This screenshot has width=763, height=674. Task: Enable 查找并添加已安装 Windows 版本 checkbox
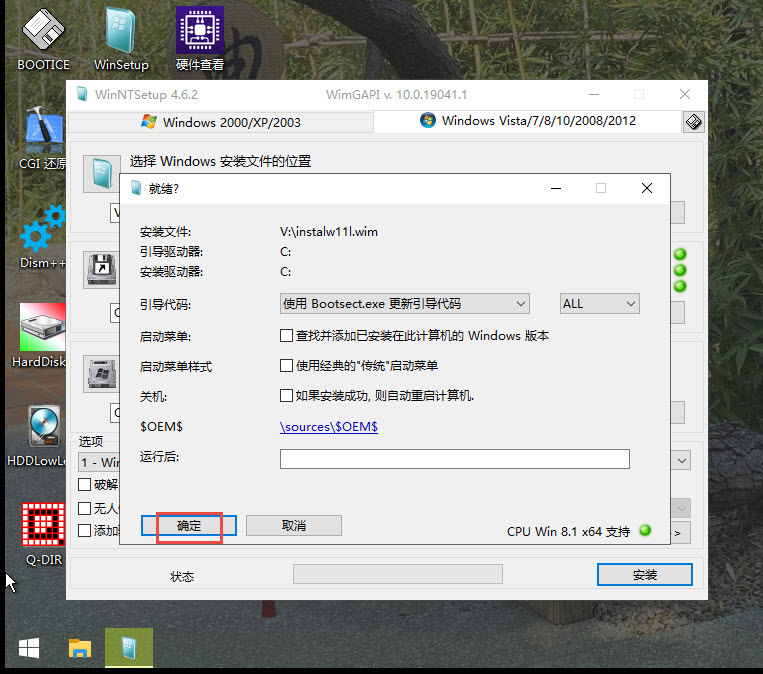[287, 336]
